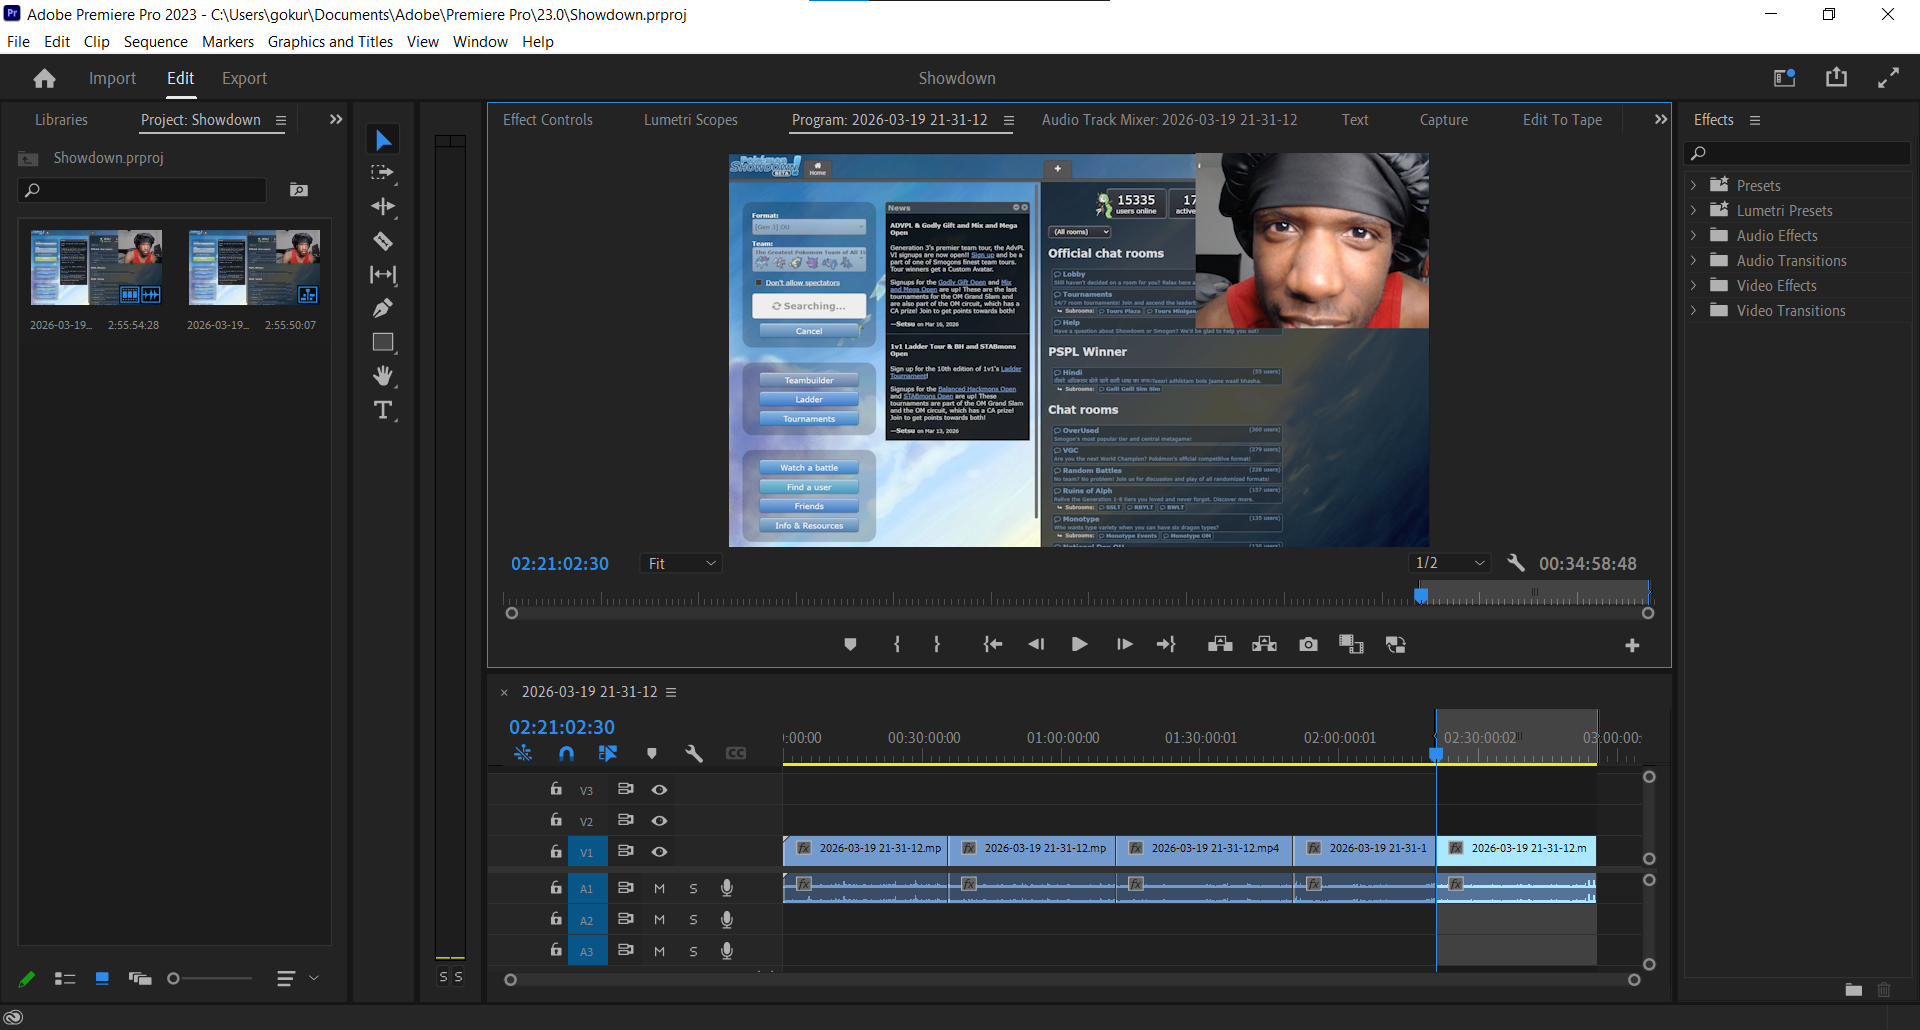
Task: Mute the A1 audio track
Action: [659, 888]
